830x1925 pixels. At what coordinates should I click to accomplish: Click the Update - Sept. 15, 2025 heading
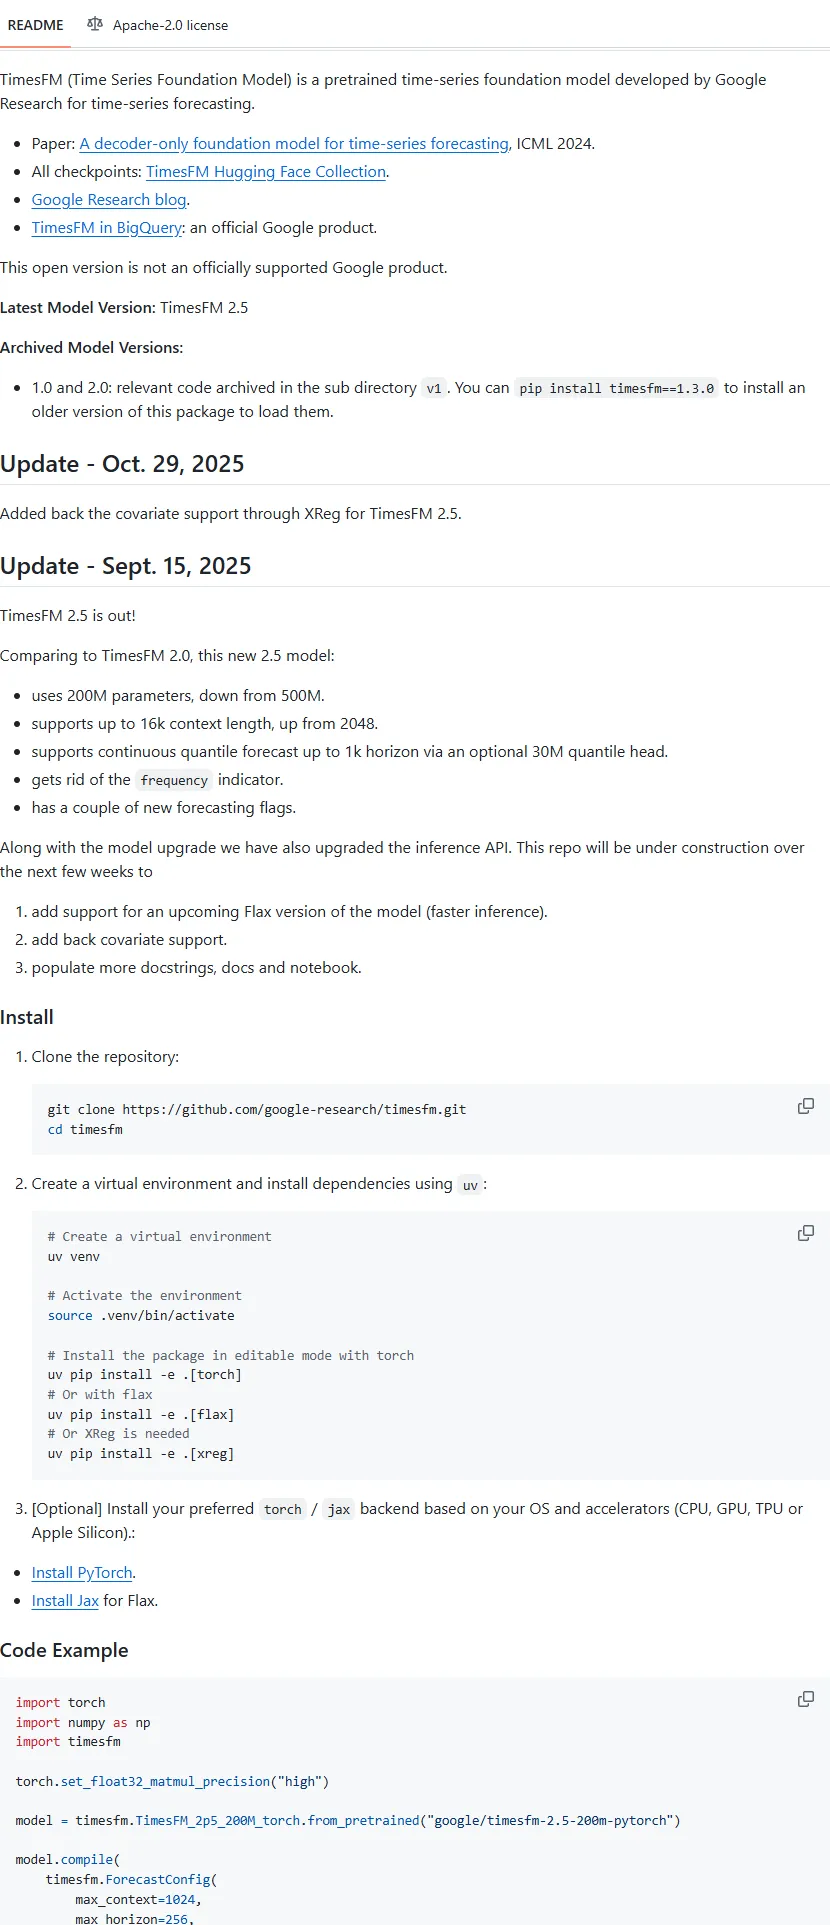[126, 566]
